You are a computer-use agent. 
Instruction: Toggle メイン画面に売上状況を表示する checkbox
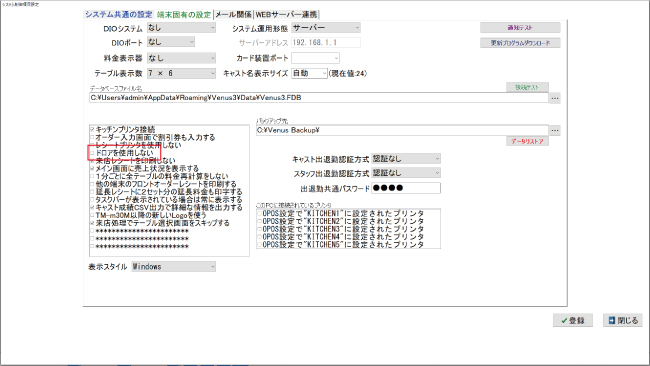pos(92,169)
